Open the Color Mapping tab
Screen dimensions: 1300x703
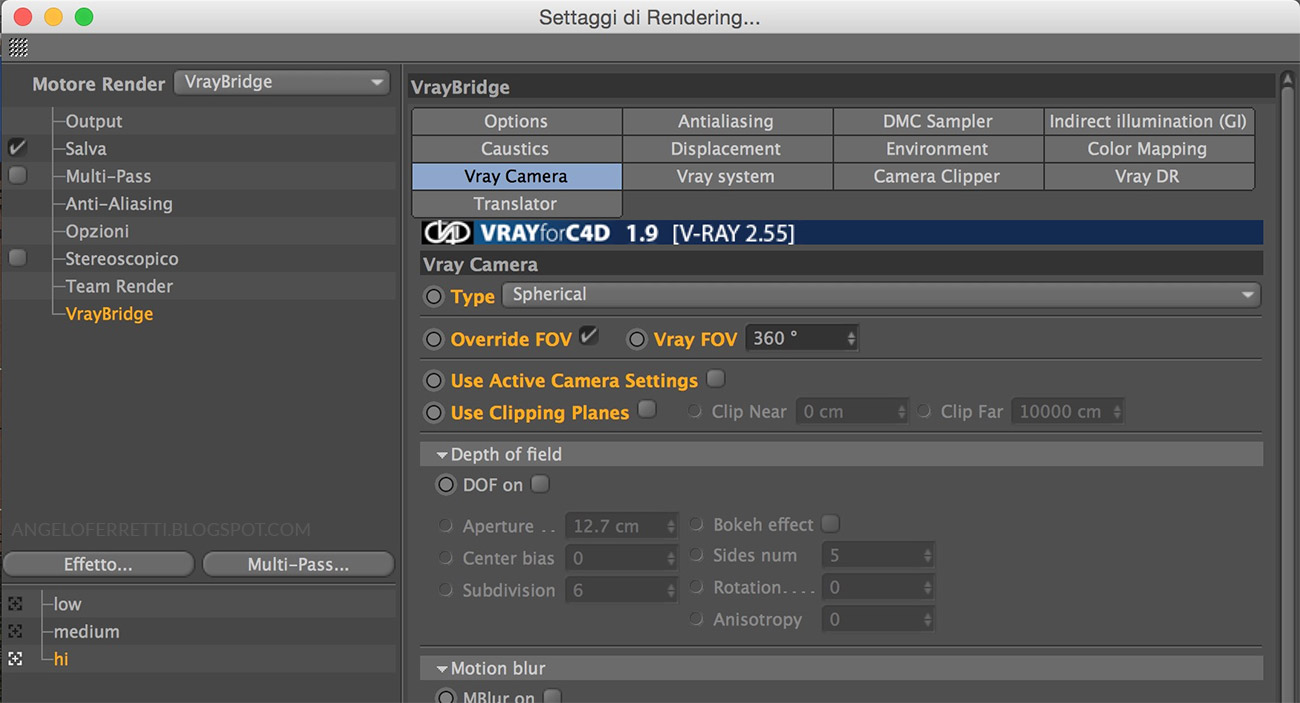coord(1148,149)
